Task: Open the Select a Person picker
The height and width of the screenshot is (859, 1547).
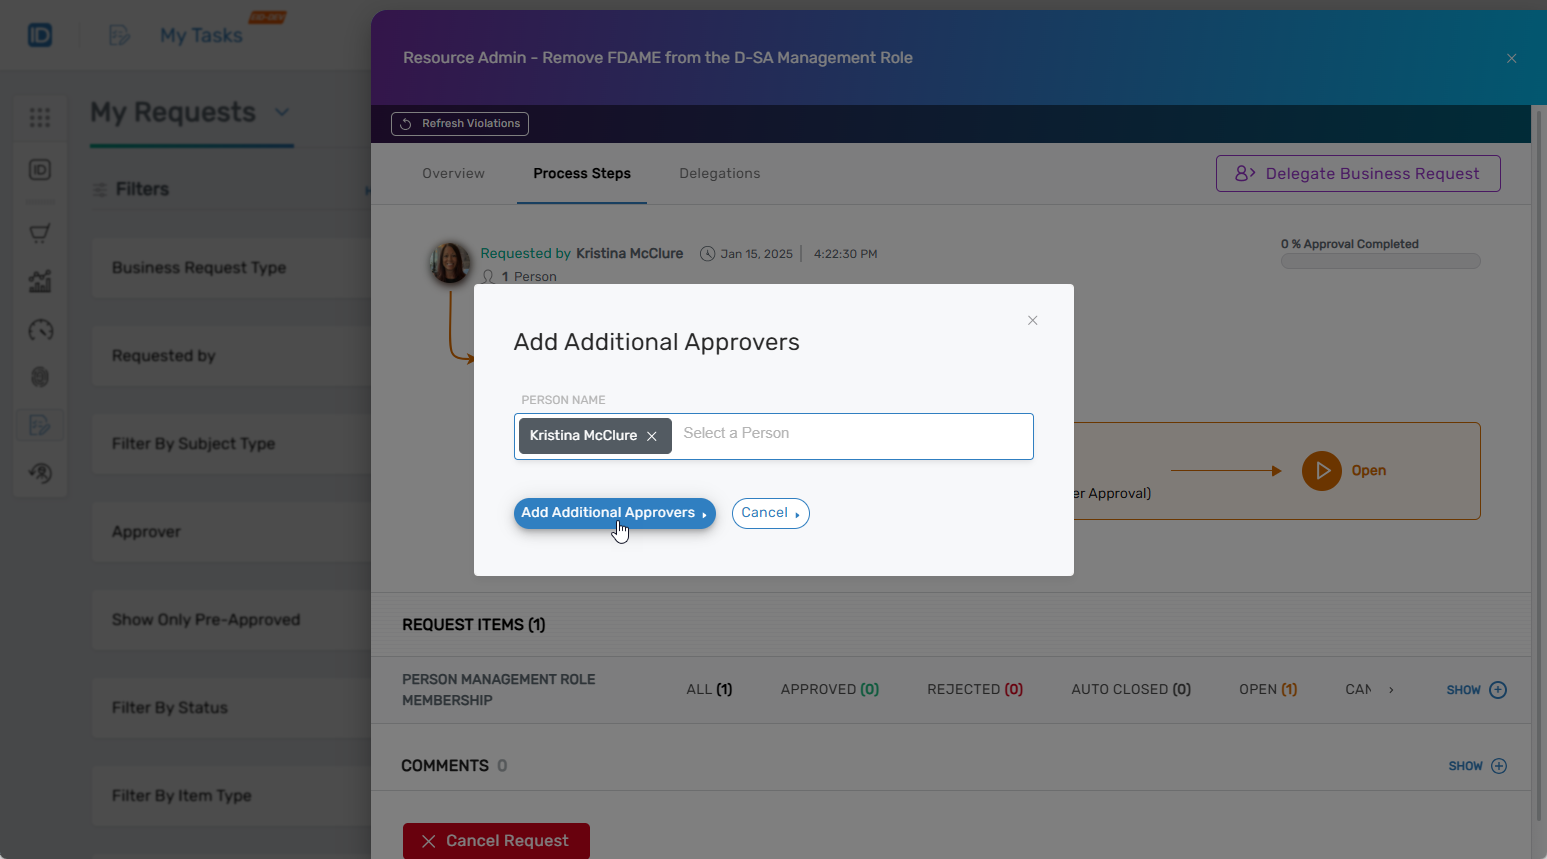Action: pyautogui.click(x=850, y=435)
